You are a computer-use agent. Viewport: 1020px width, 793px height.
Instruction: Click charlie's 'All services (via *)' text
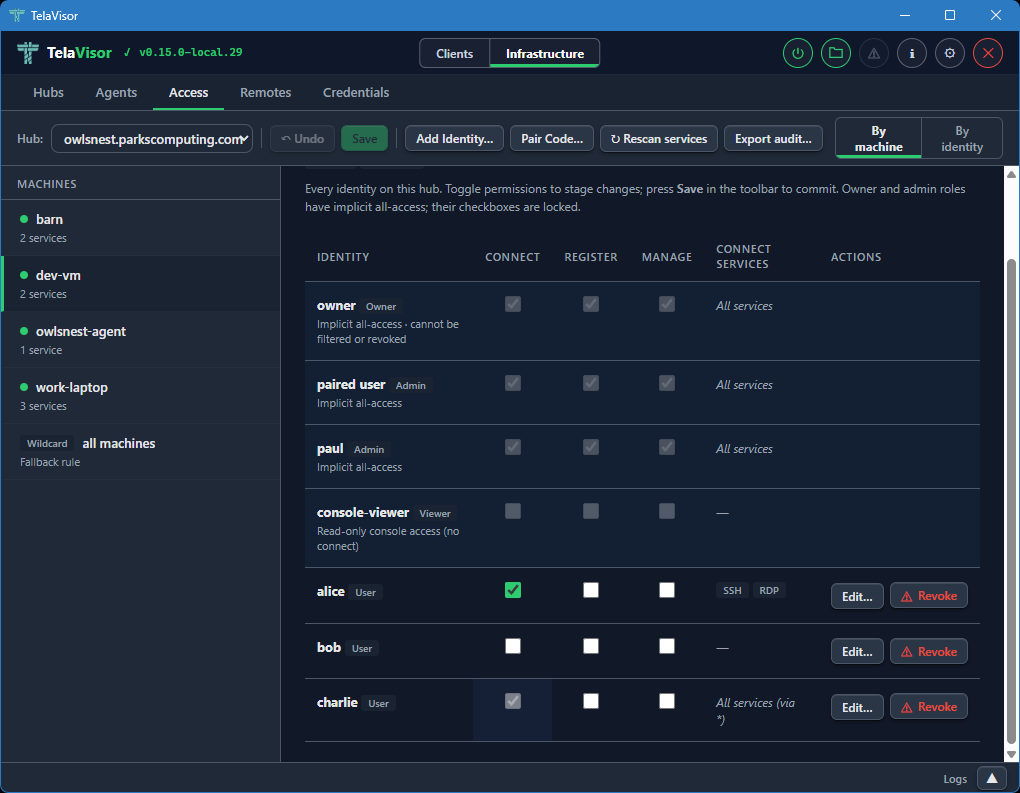click(x=755, y=710)
